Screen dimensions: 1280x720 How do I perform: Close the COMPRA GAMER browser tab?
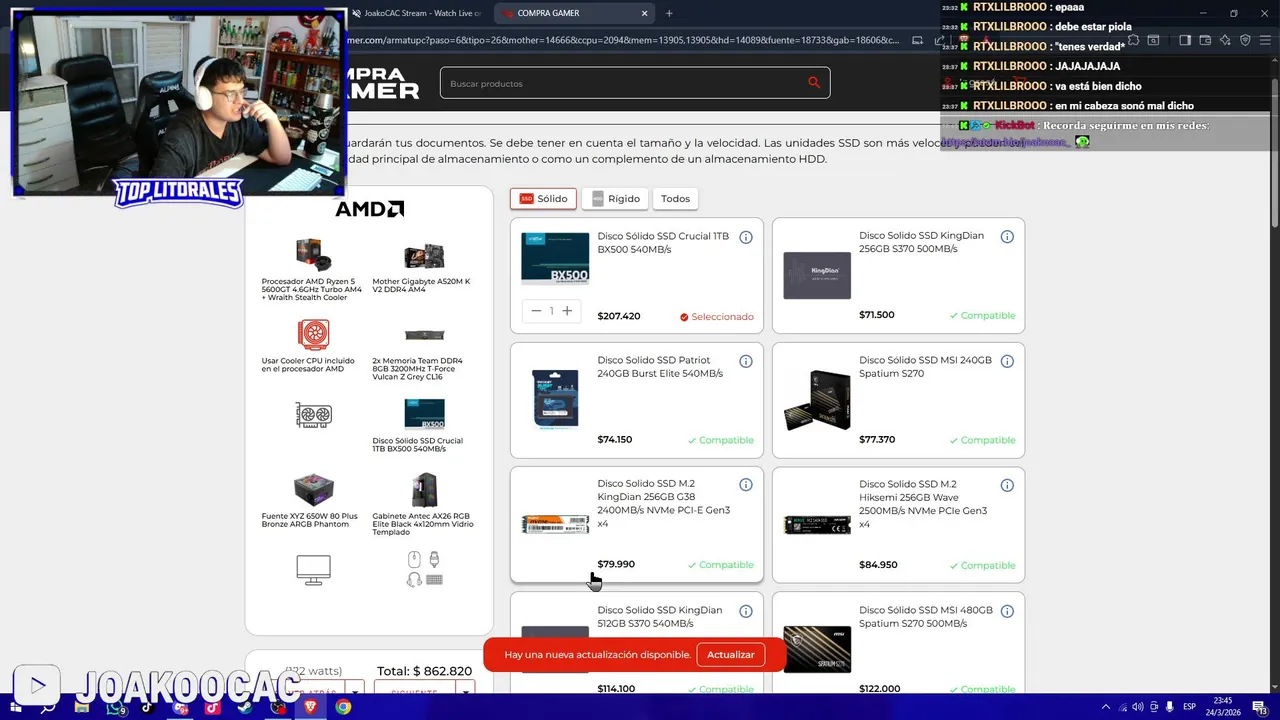tap(645, 13)
